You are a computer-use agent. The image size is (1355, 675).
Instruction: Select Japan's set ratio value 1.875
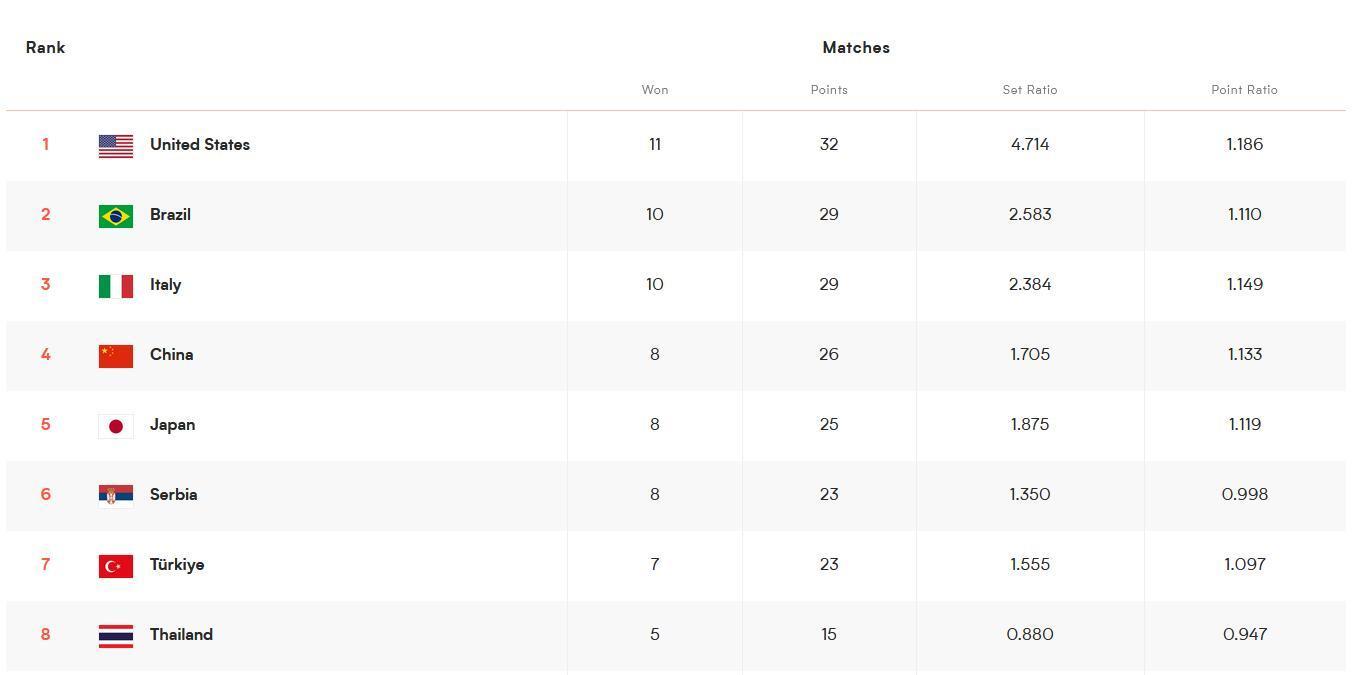pos(1030,425)
